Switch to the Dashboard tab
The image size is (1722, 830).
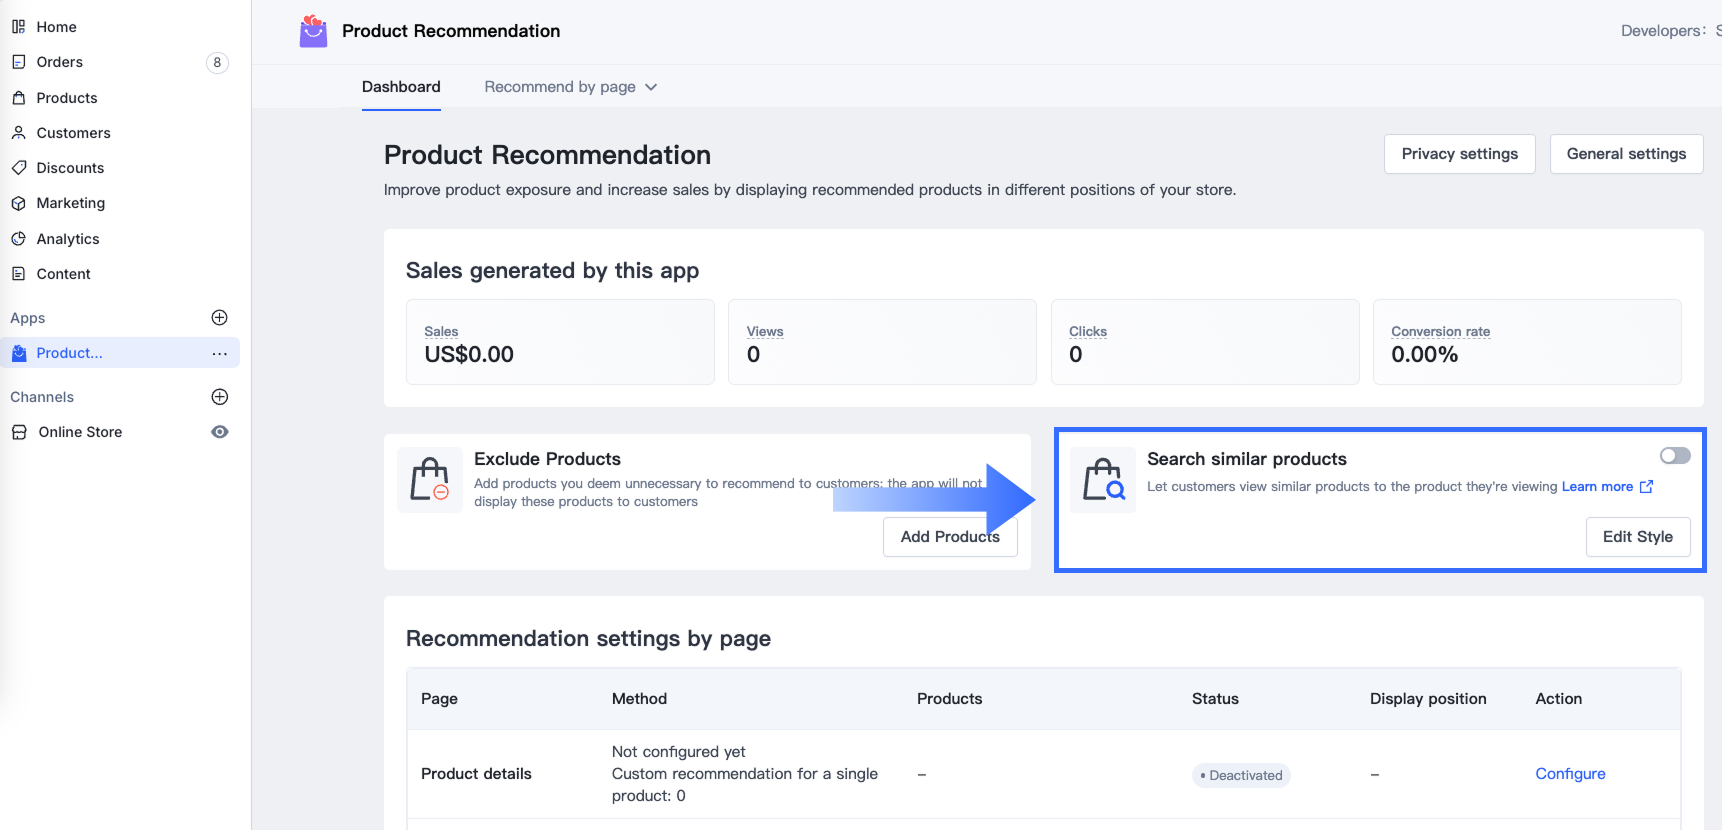click(401, 87)
